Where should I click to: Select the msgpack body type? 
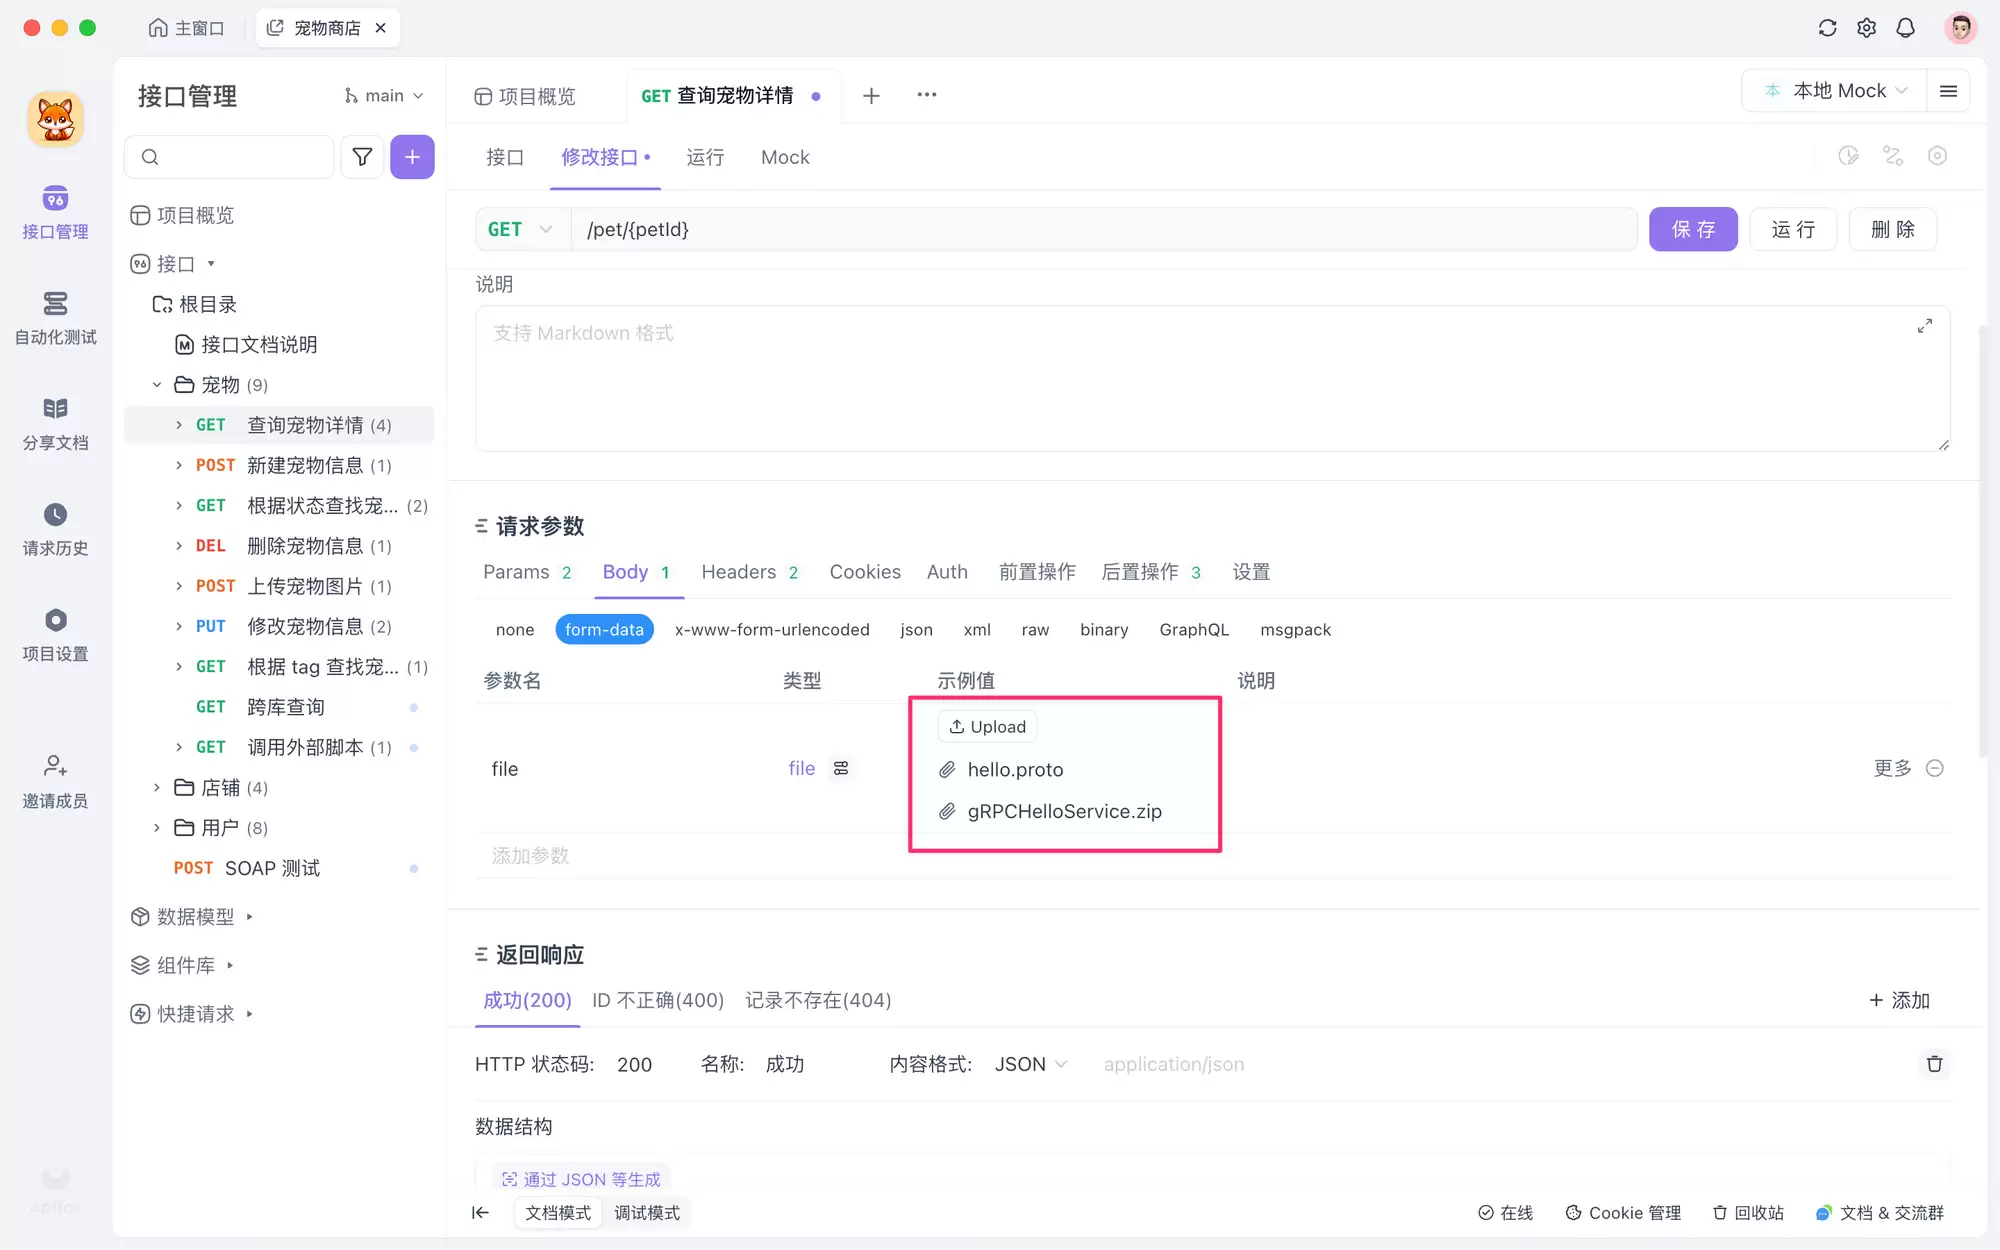pyautogui.click(x=1295, y=629)
